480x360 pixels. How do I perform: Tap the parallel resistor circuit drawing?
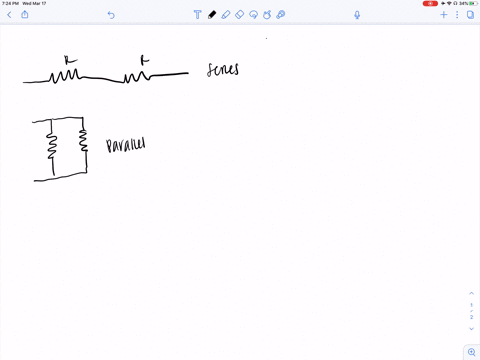pos(60,149)
